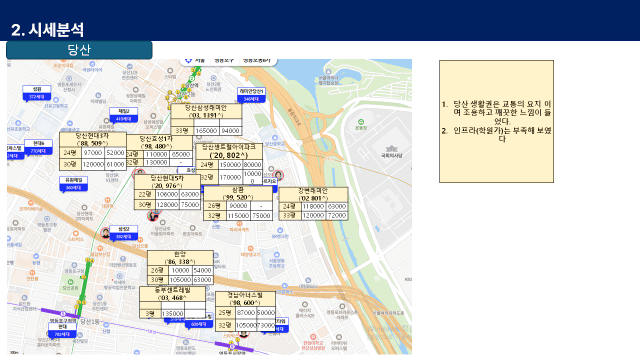Screen dimensions: 640x360
Task: Click the 346세대 래미안당산 marker
Action: [x=251, y=95]
